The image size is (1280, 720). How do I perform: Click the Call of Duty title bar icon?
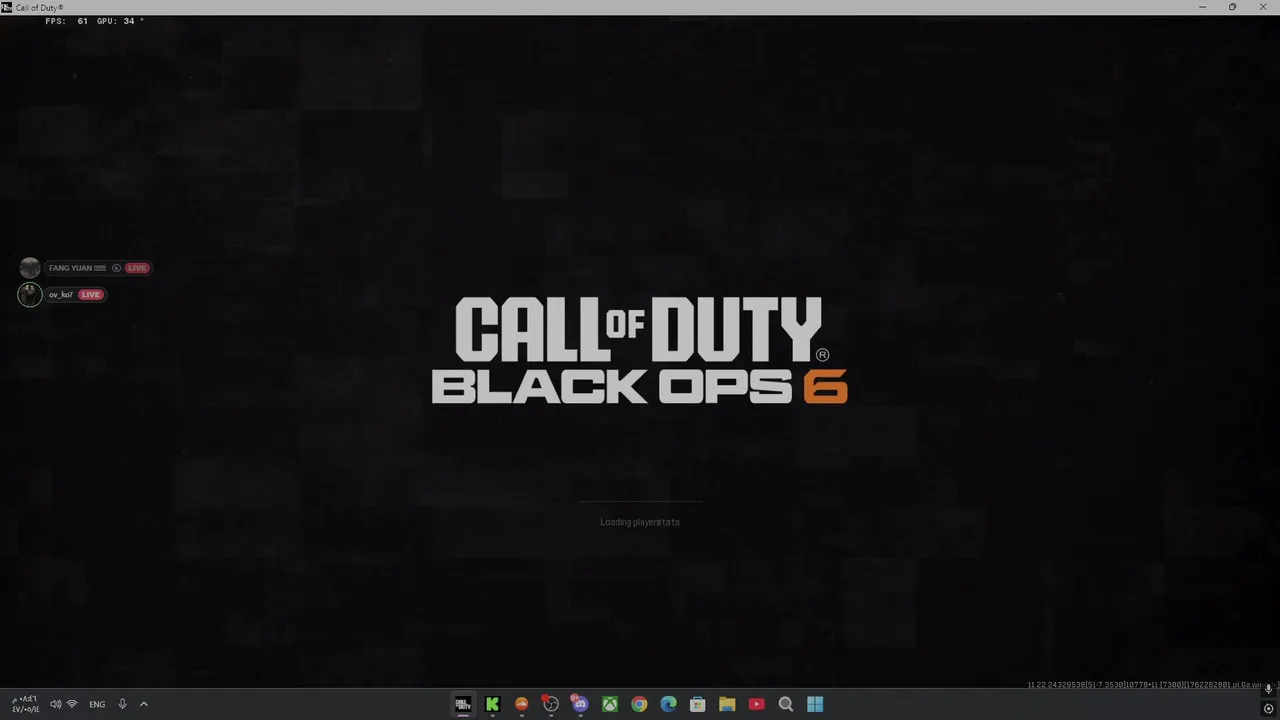(x=7, y=7)
